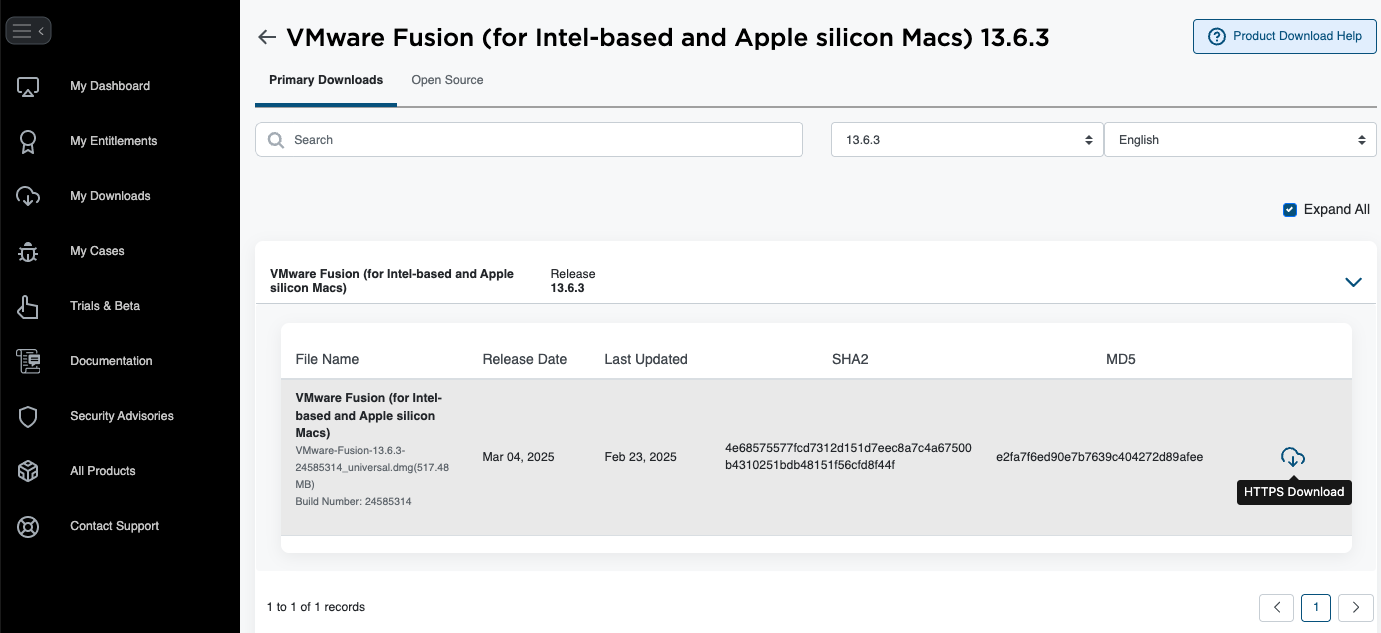Viewport: 1381px width, 633px height.
Task: Click the Trials & Beta hand icon
Action: pos(28,306)
